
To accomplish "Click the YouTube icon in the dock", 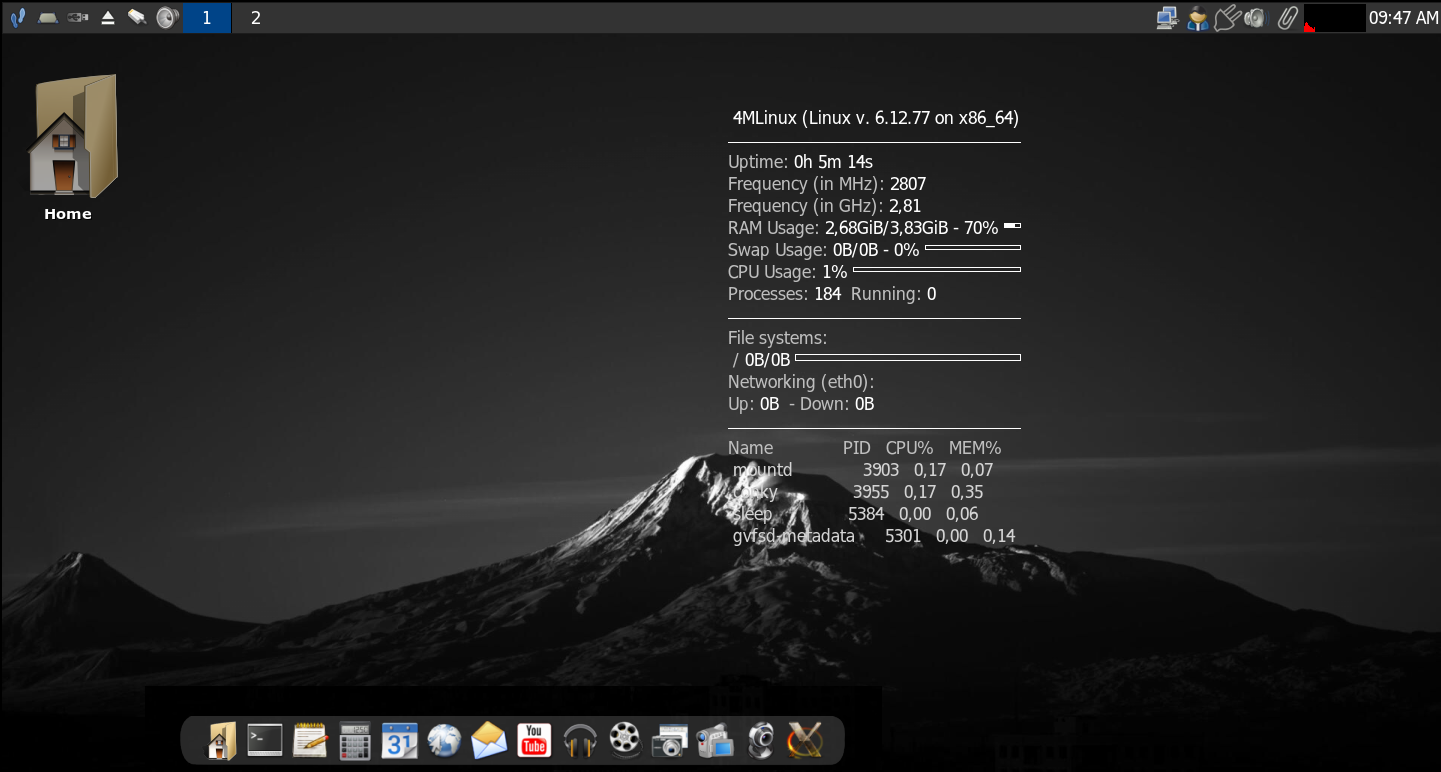I will click(534, 741).
